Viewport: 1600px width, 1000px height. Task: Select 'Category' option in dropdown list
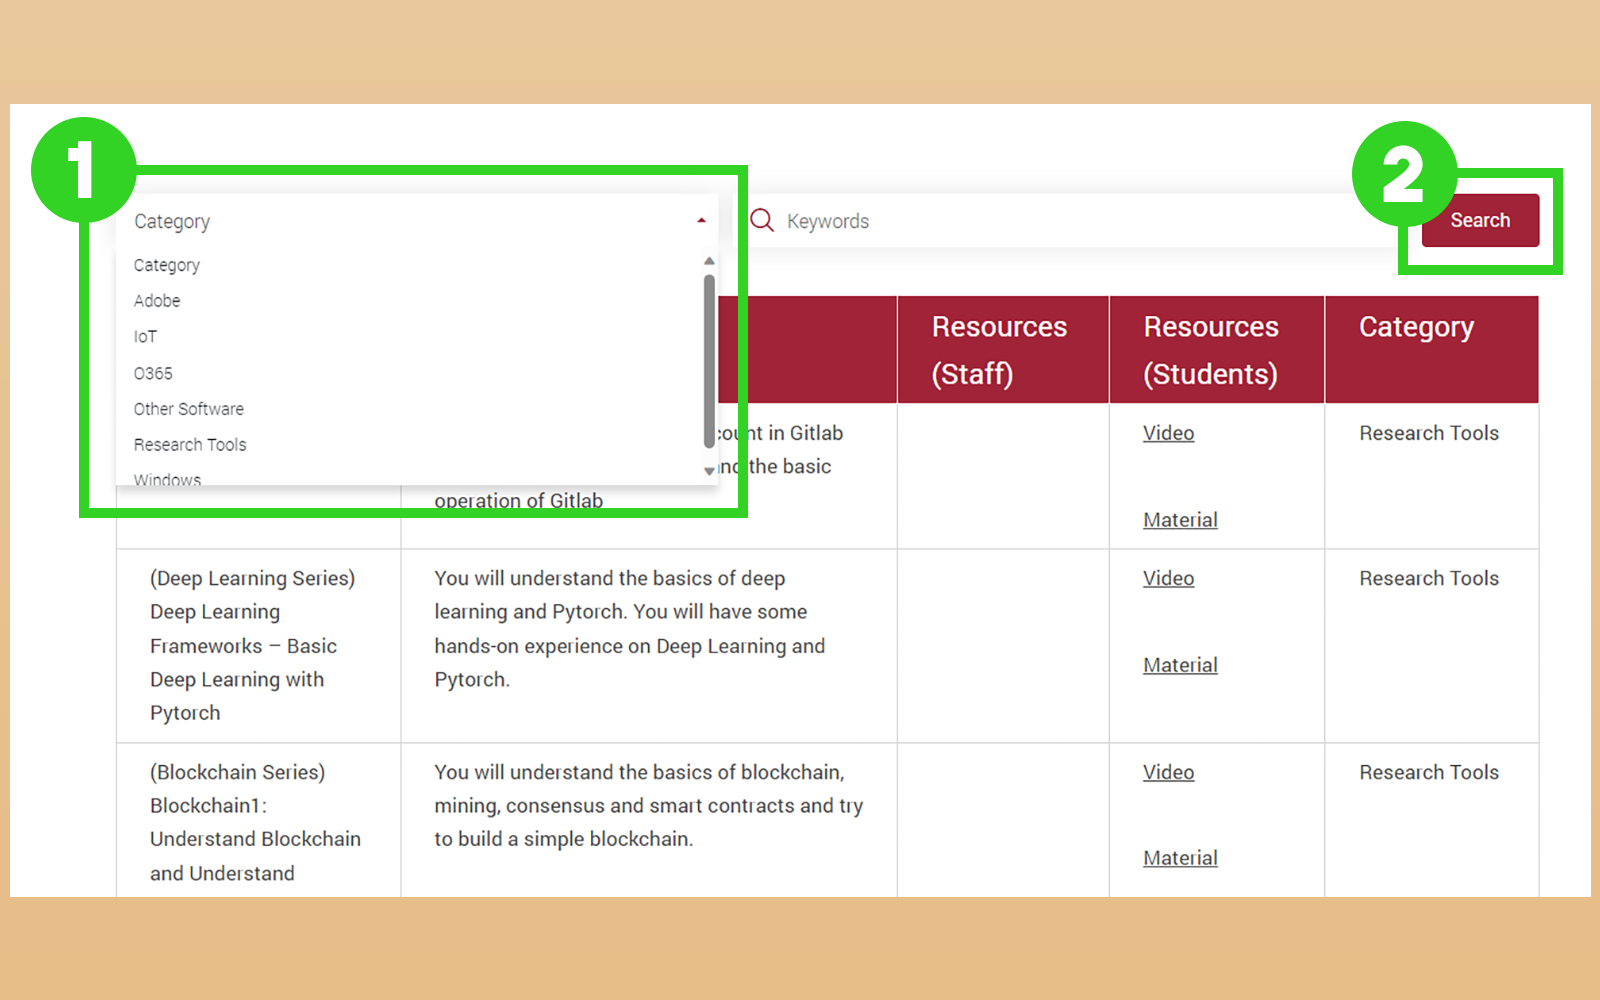[167, 265]
